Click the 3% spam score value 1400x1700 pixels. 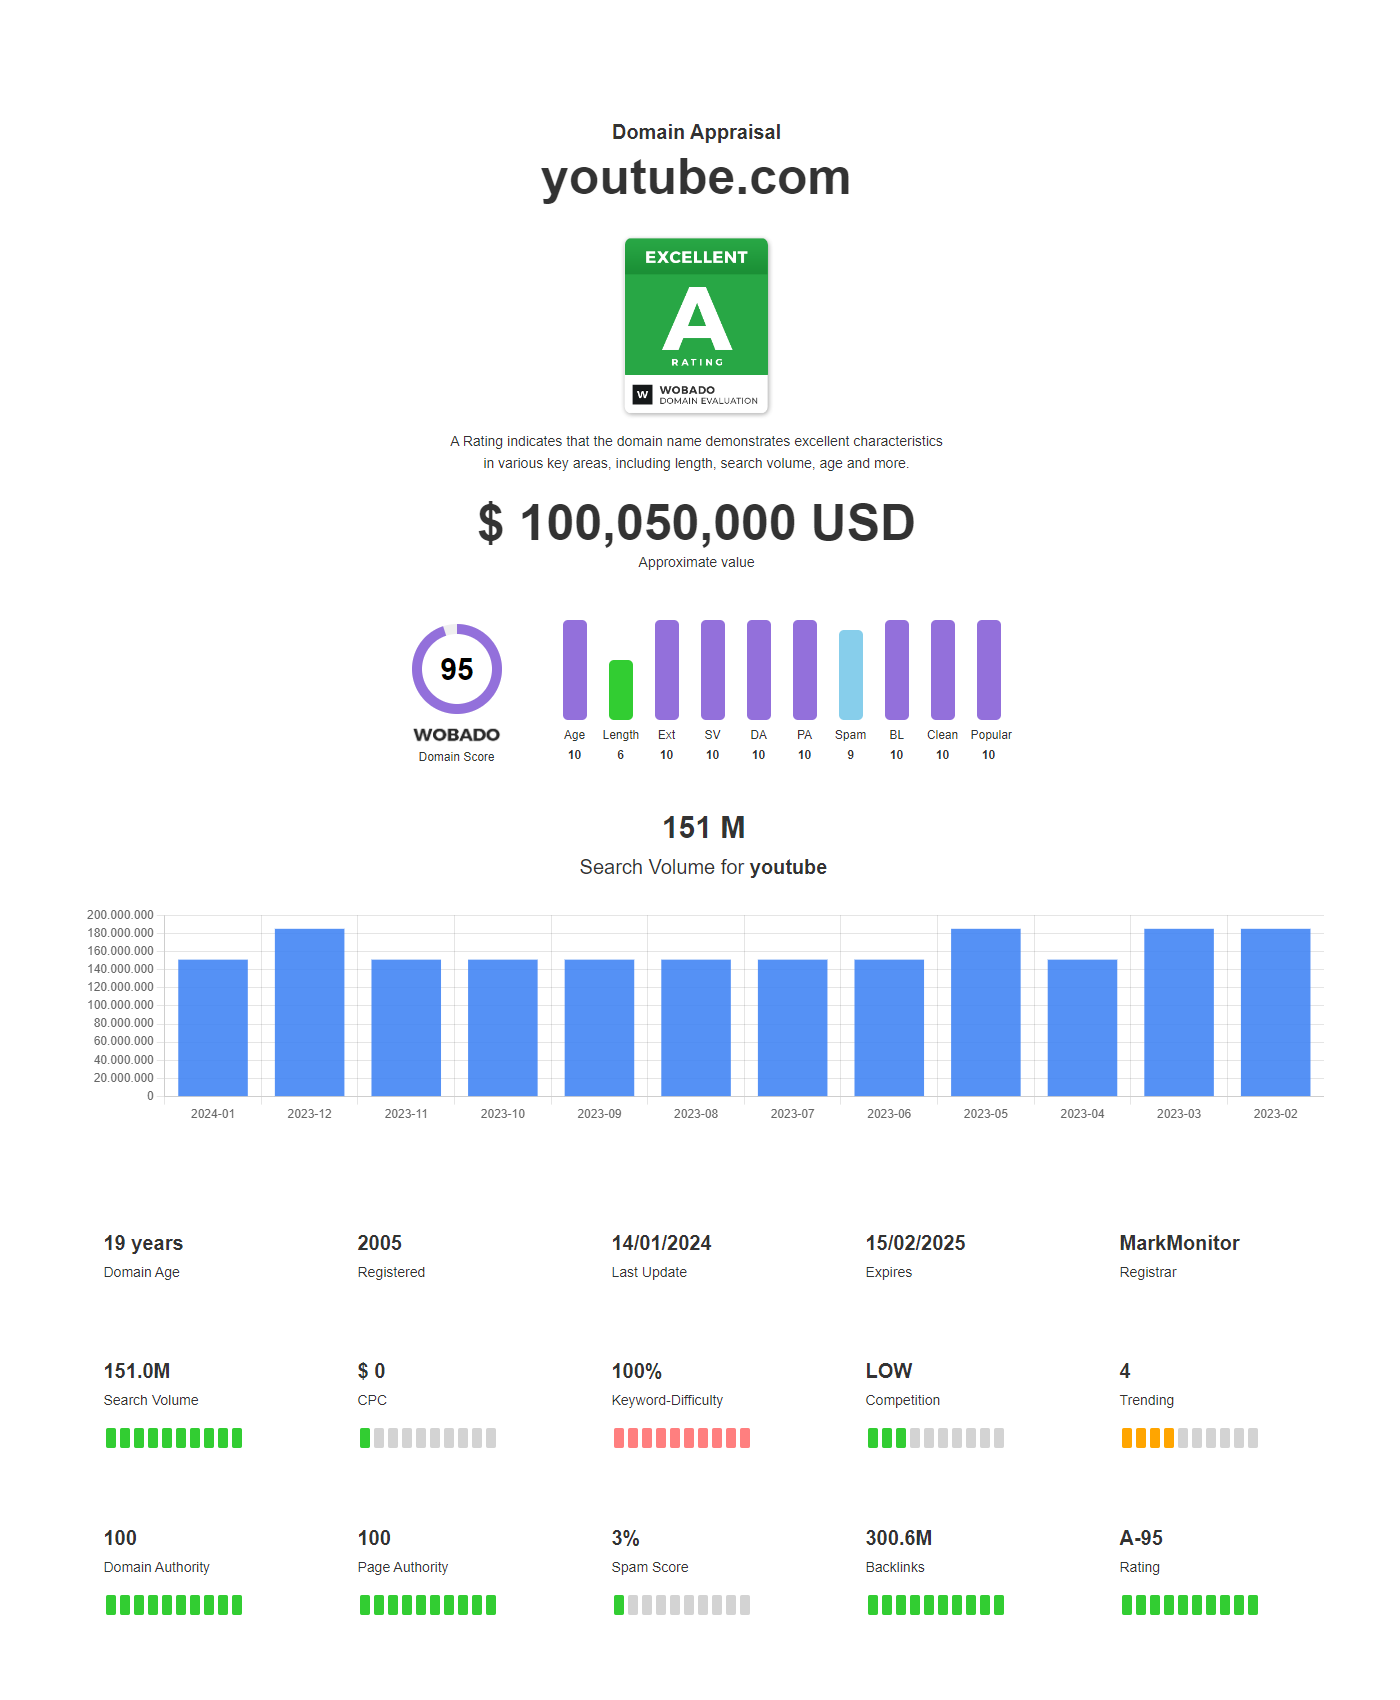coord(626,1538)
